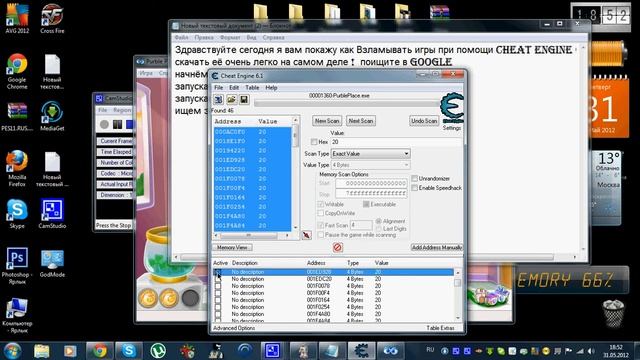This screenshot has height=360, width=640.
Task: Toggle the Hex checkbox
Action: (x=313, y=142)
